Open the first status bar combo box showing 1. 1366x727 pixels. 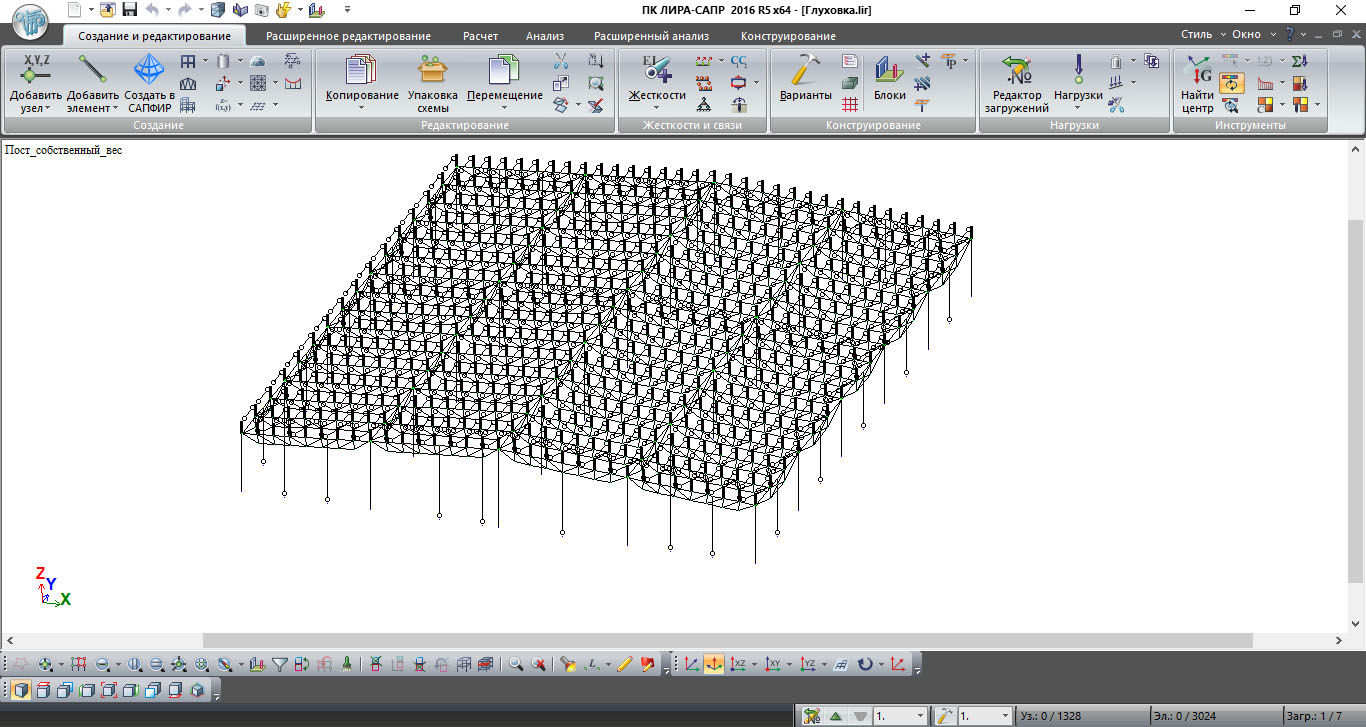coord(900,716)
